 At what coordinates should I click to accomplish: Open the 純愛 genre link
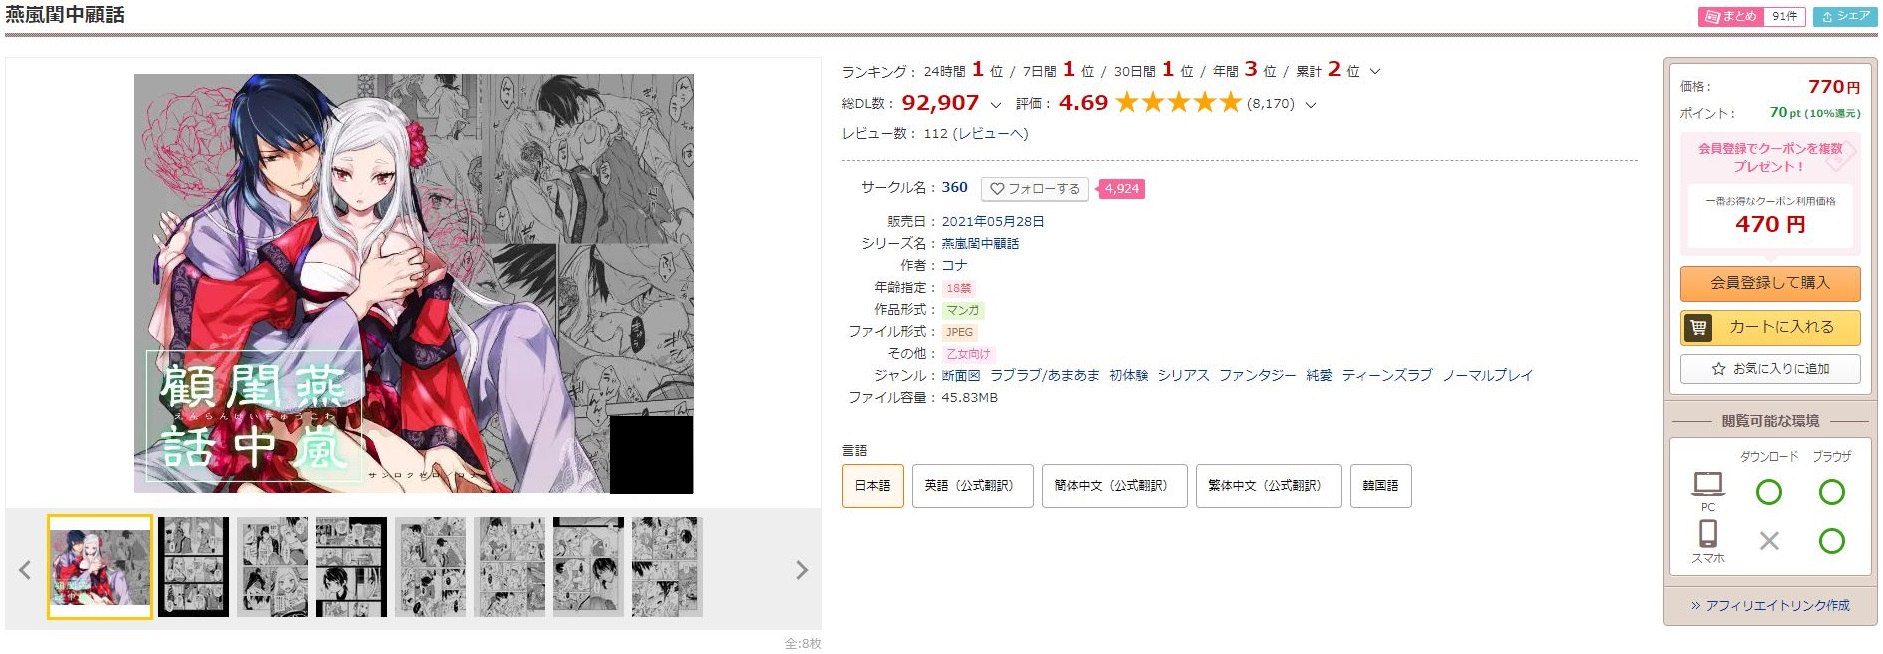pyautogui.click(x=1319, y=375)
